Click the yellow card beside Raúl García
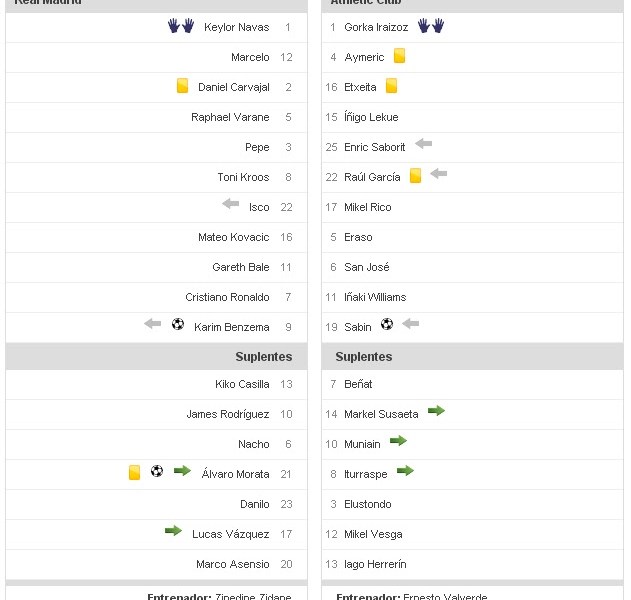The image size is (631, 600). pos(415,176)
